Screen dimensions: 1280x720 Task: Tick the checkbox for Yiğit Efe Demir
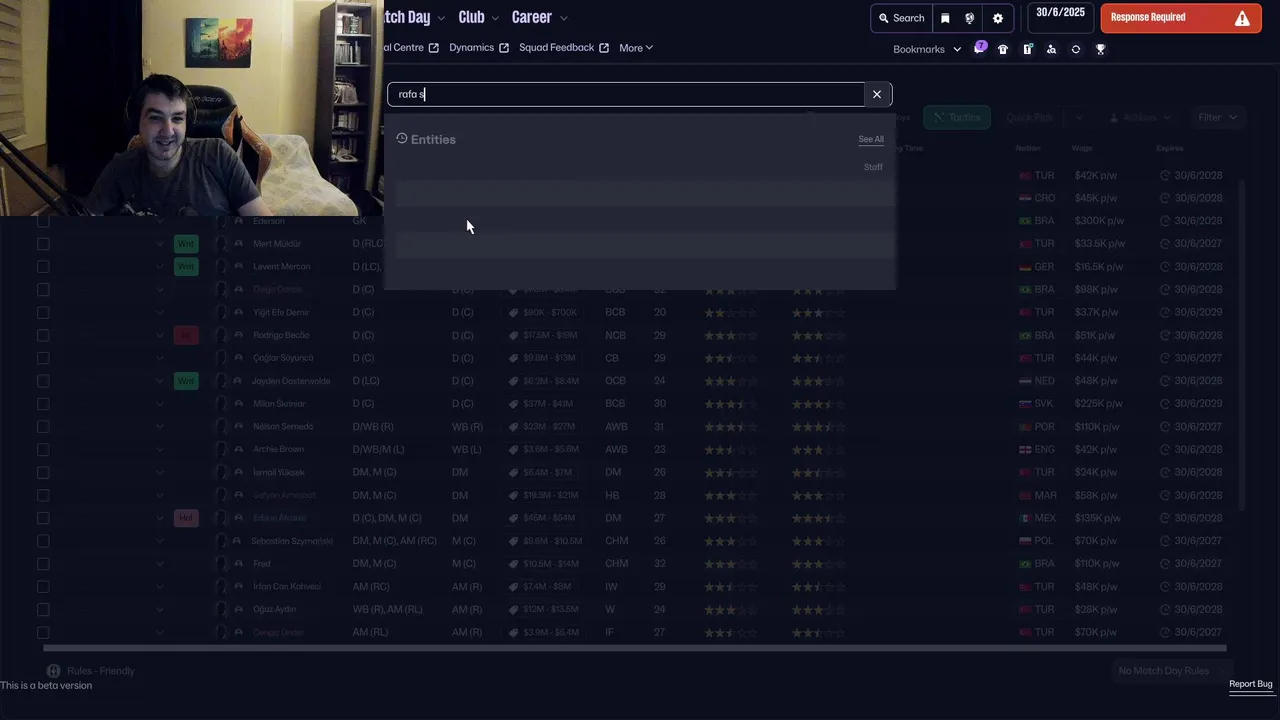tap(43, 312)
